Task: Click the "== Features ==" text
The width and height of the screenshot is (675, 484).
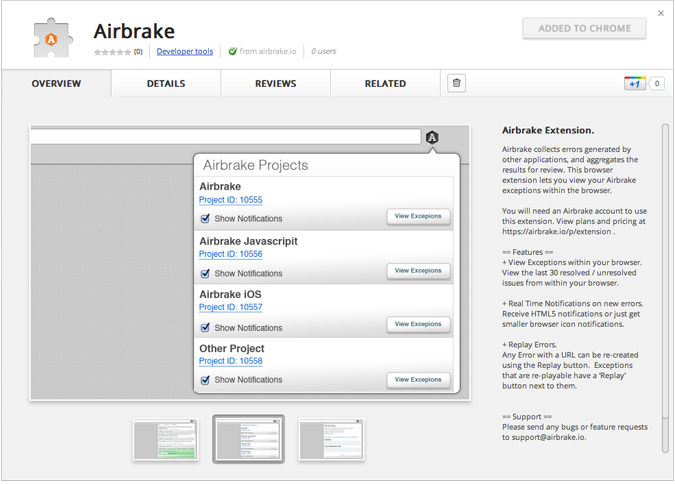Action: pyautogui.click(x=527, y=252)
